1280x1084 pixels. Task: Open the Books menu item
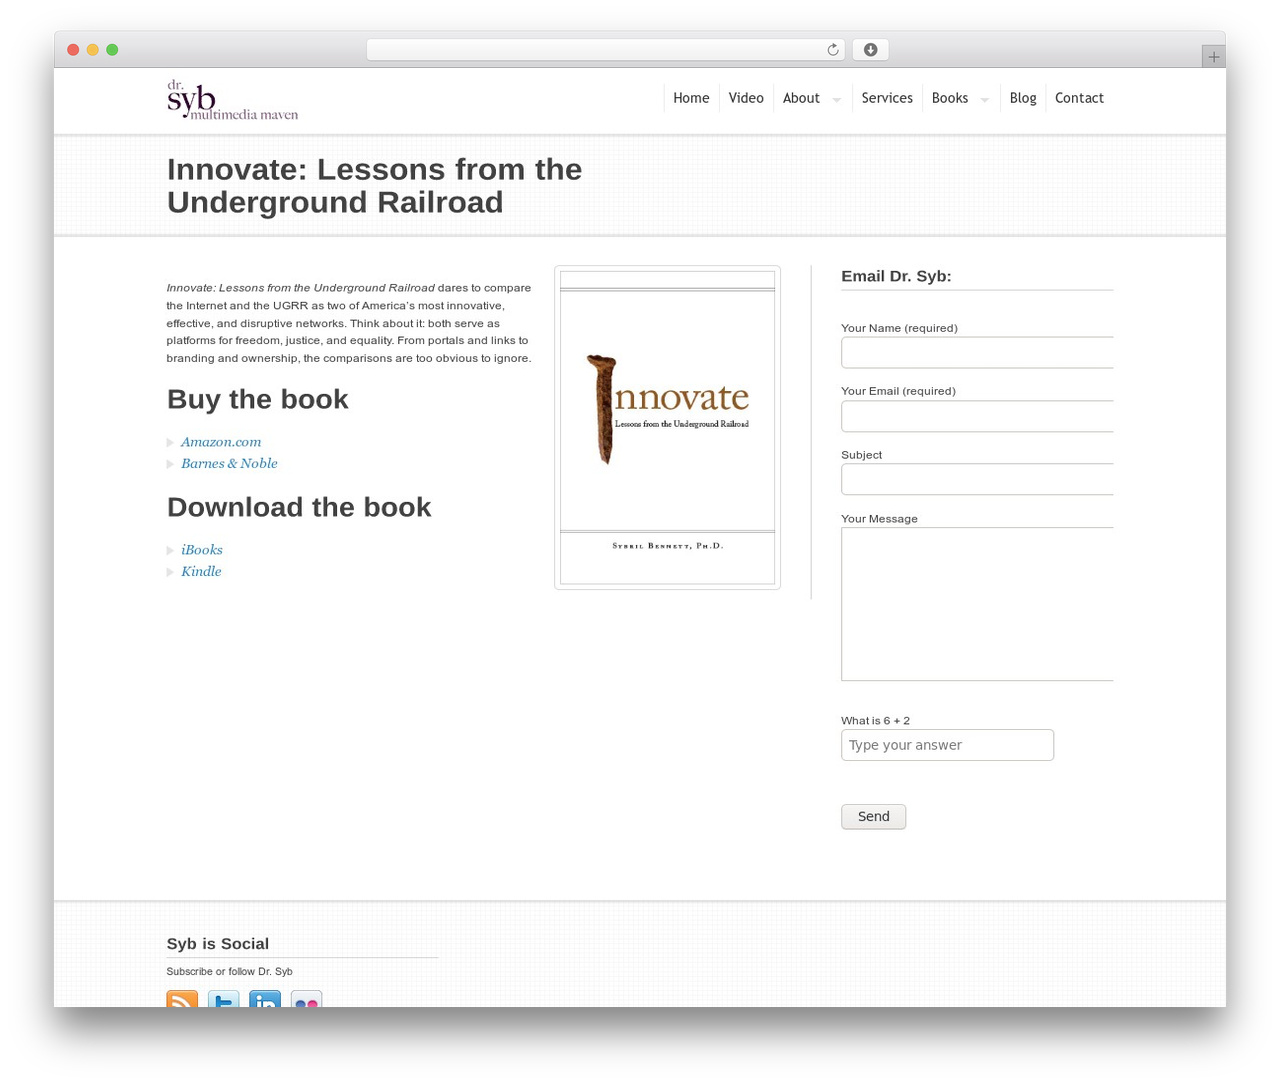(950, 98)
